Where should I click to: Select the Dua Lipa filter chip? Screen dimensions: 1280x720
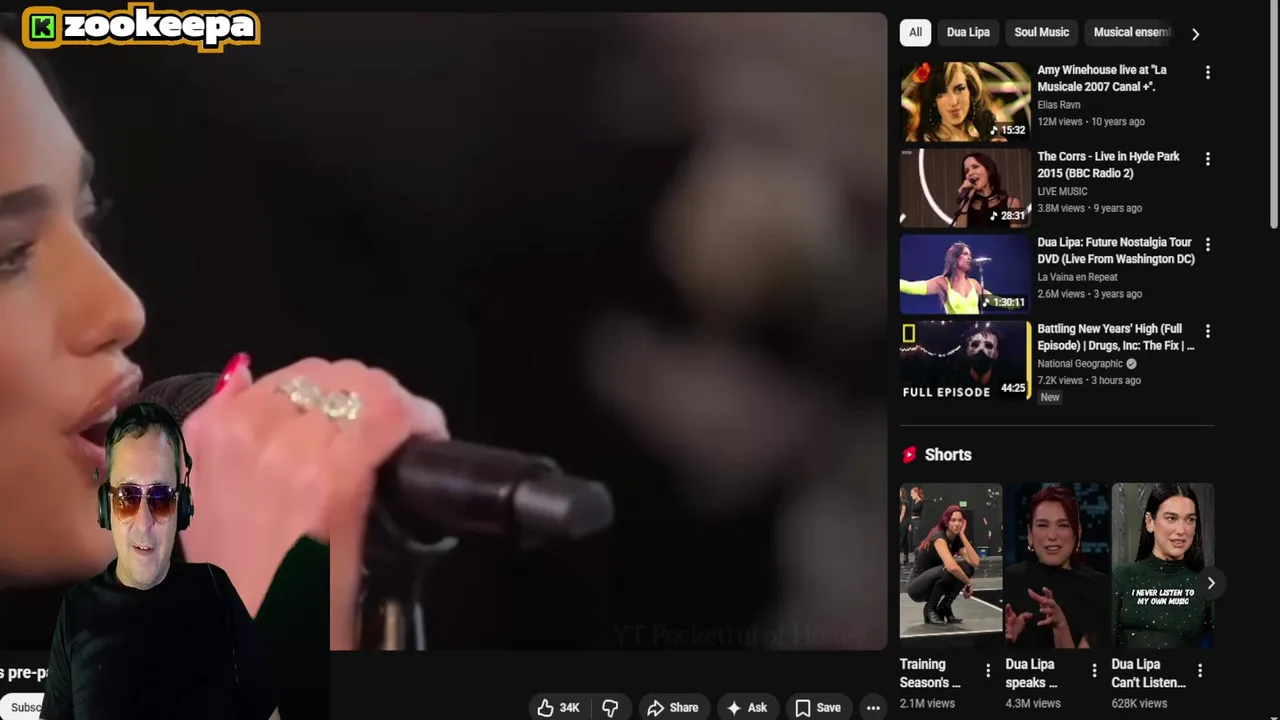pos(968,32)
